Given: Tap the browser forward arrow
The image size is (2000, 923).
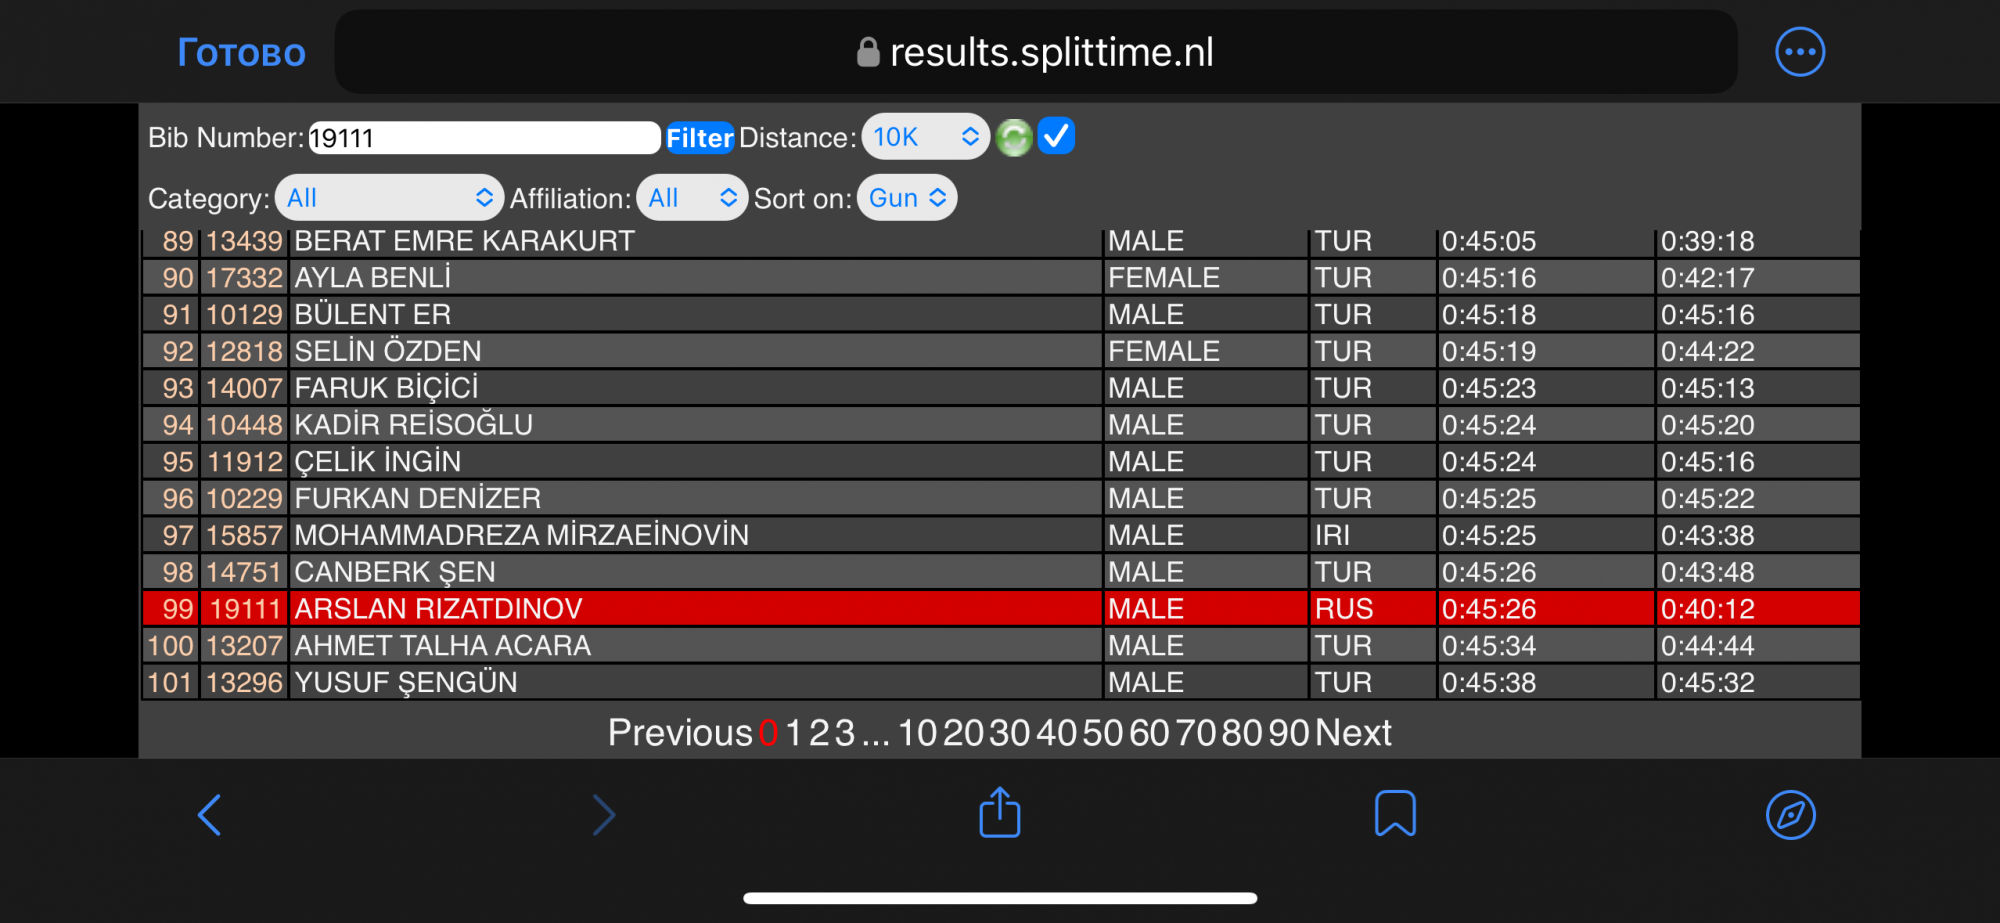Looking at the screenshot, I should pos(603,815).
